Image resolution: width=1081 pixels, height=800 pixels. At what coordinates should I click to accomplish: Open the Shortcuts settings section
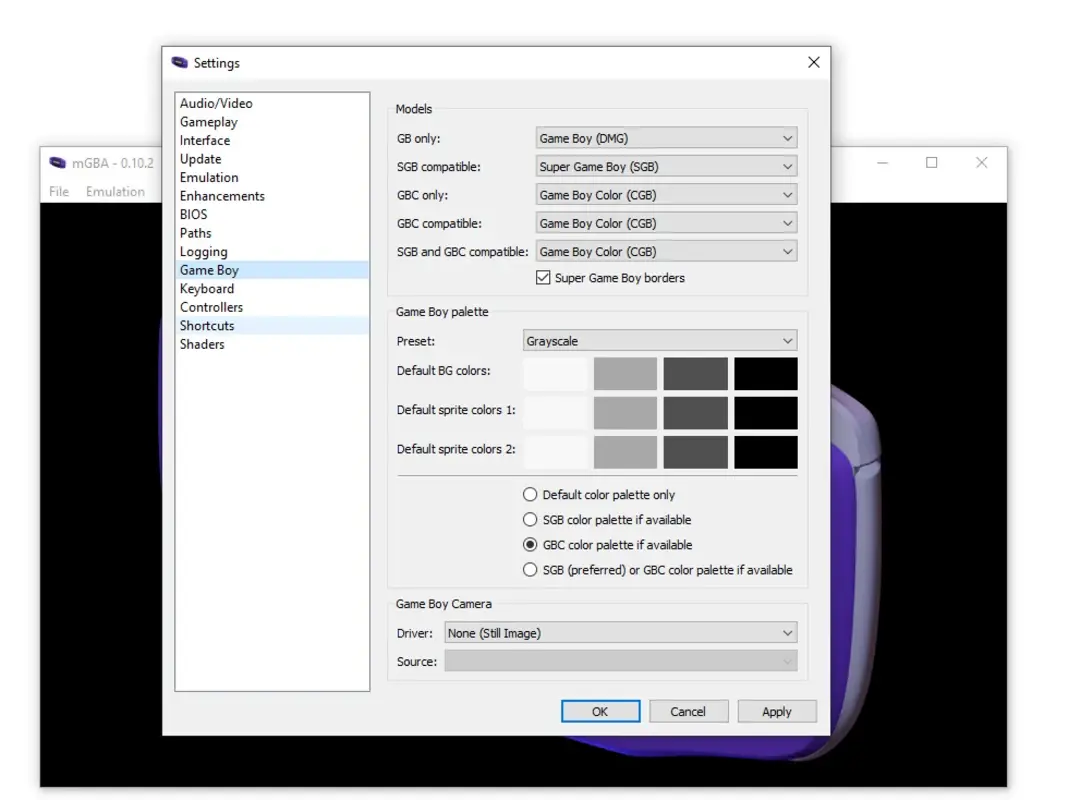pos(207,325)
